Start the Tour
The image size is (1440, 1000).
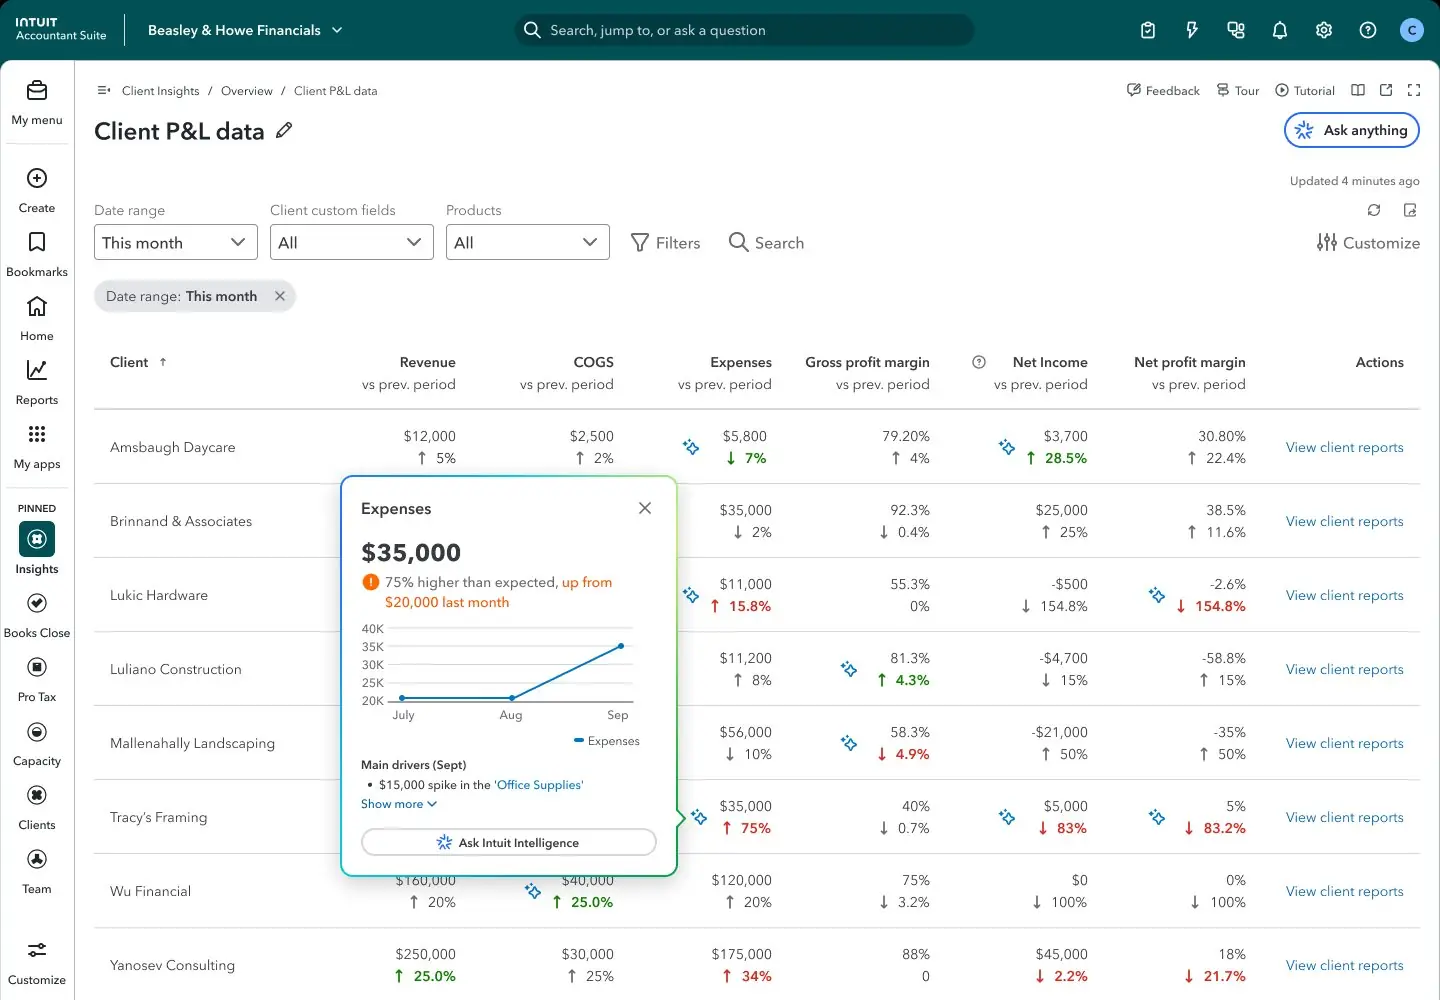1238,90
